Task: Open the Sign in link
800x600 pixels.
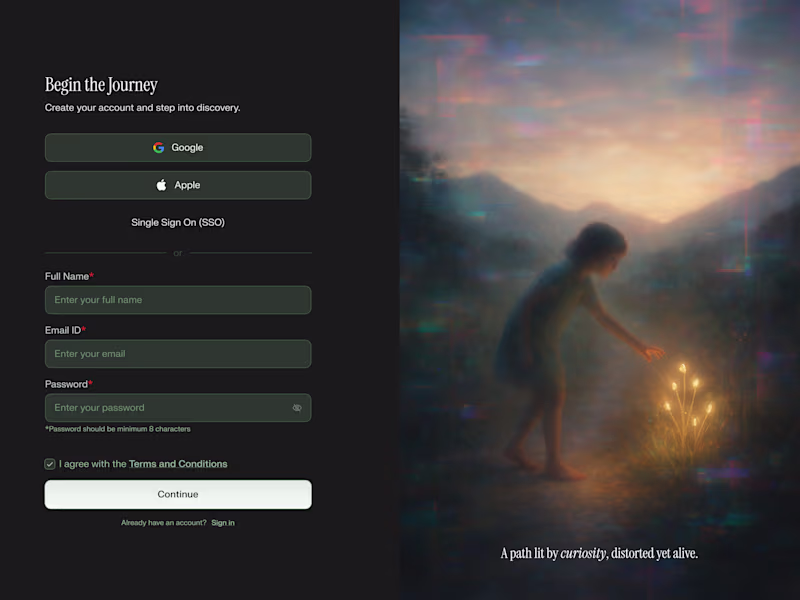Action: [223, 522]
